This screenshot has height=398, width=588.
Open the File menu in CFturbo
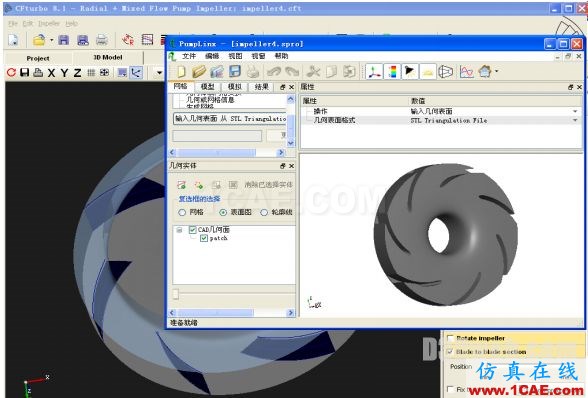(x=13, y=24)
